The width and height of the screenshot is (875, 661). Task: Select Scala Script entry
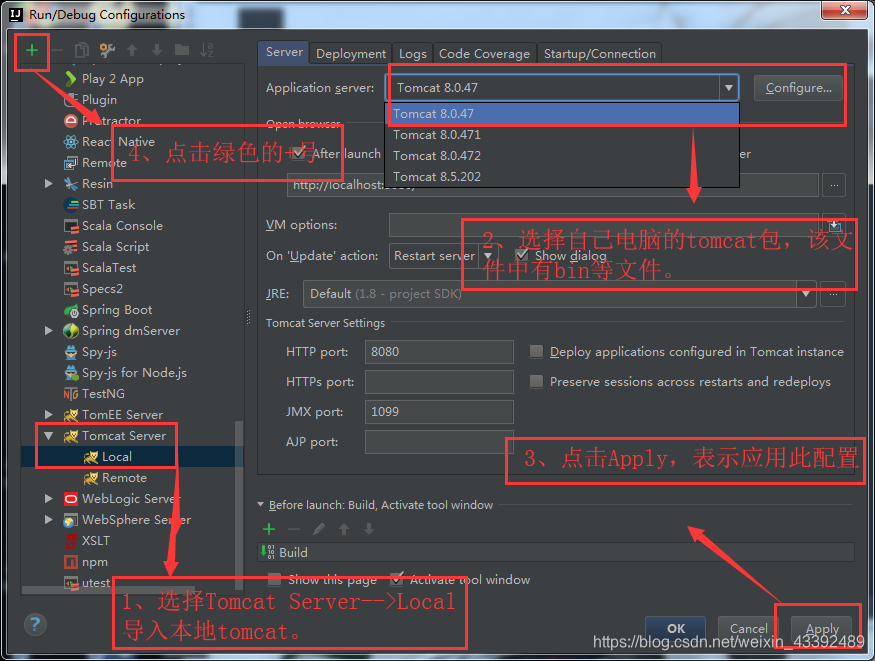click(115, 247)
